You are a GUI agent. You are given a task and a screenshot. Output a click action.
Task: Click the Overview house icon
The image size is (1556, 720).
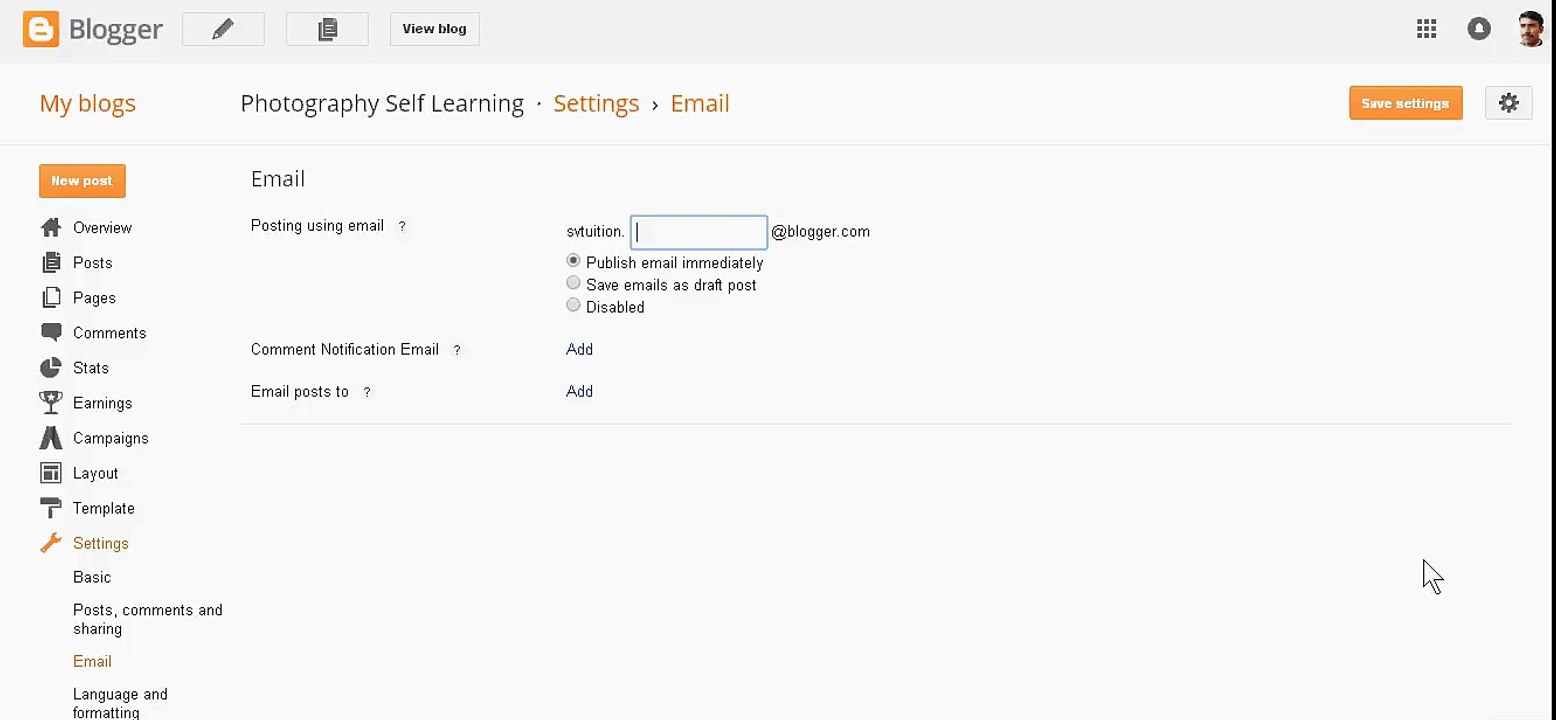coord(51,228)
